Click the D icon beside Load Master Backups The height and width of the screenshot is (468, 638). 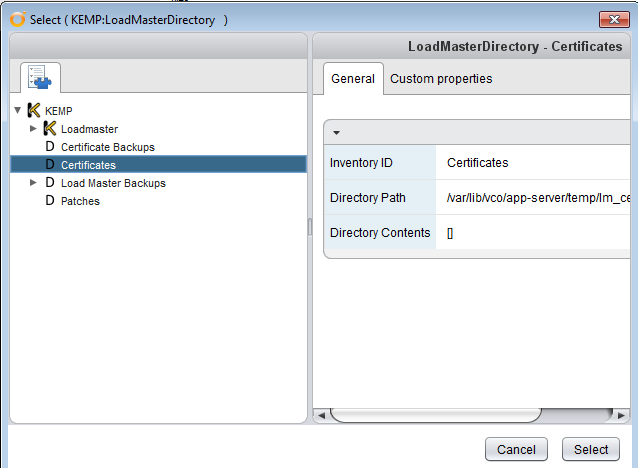click(x=50, y=182)
